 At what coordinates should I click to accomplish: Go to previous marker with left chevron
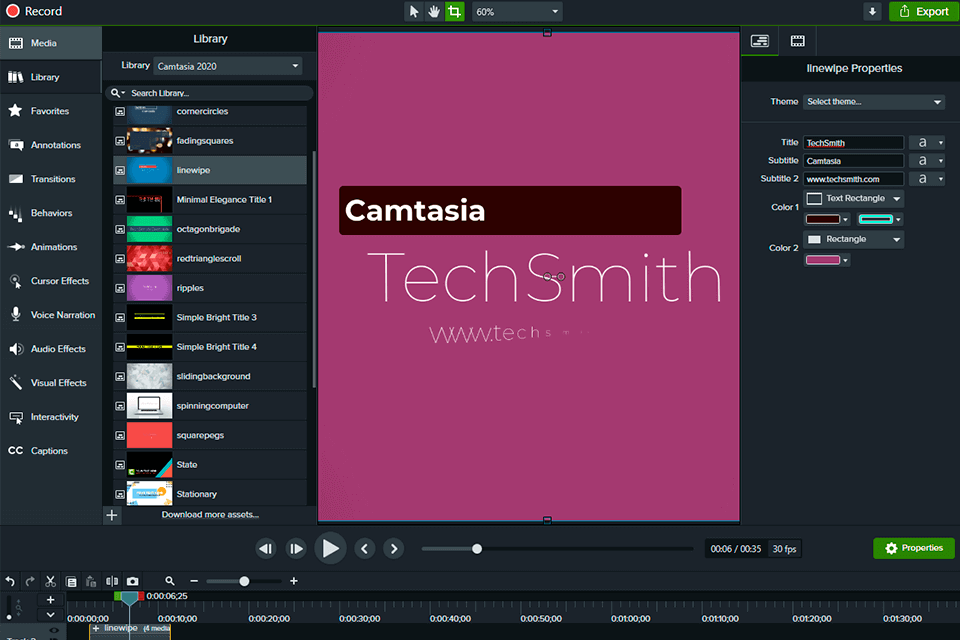(364, 549)
